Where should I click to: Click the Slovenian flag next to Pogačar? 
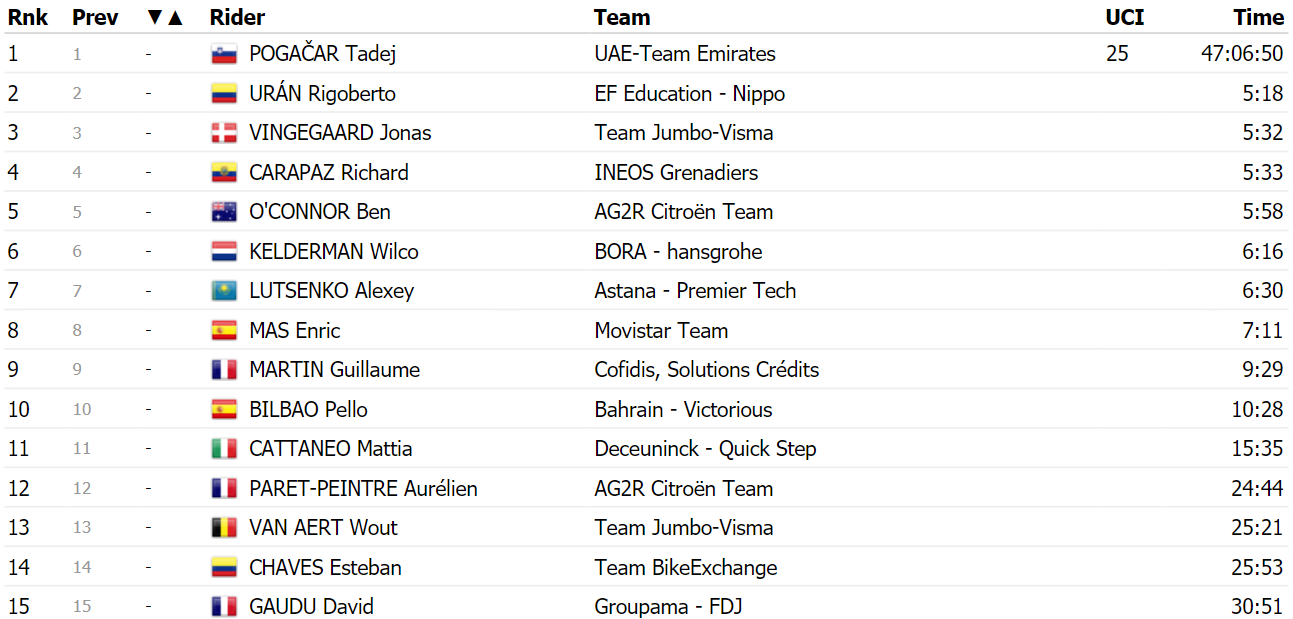[x=224, y=55]
